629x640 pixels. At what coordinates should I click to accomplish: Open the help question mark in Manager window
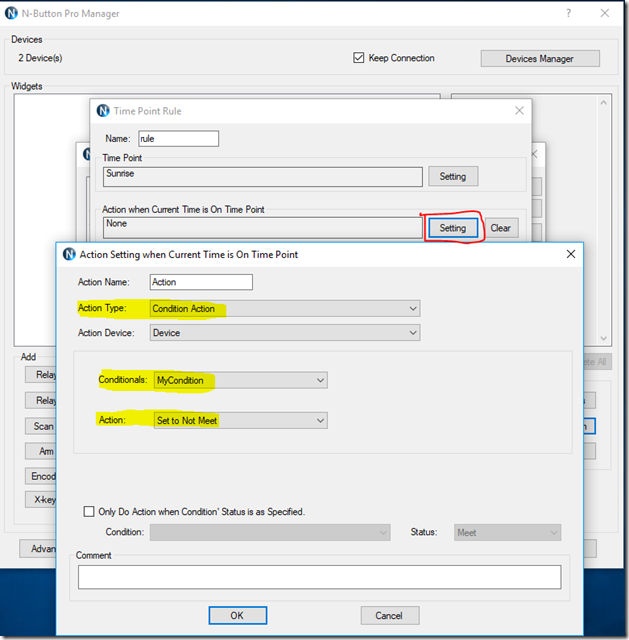568,13
